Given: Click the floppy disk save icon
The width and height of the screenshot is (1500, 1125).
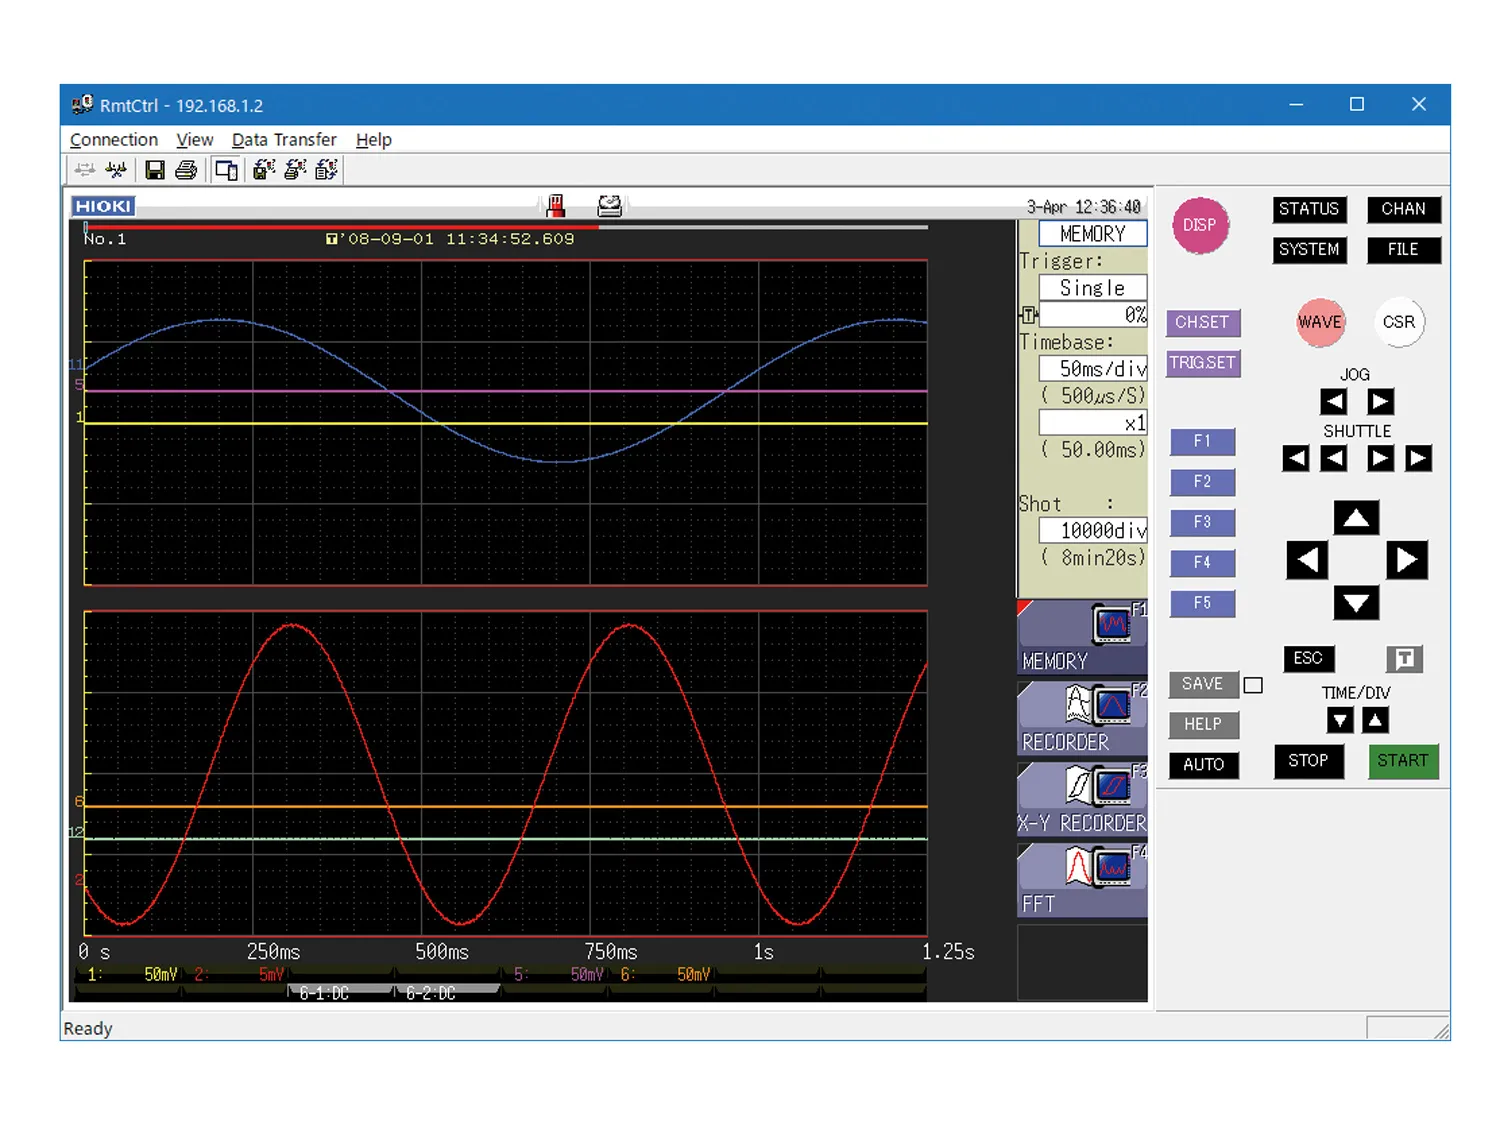Looking at the screenshot, I should click(155, 170).
